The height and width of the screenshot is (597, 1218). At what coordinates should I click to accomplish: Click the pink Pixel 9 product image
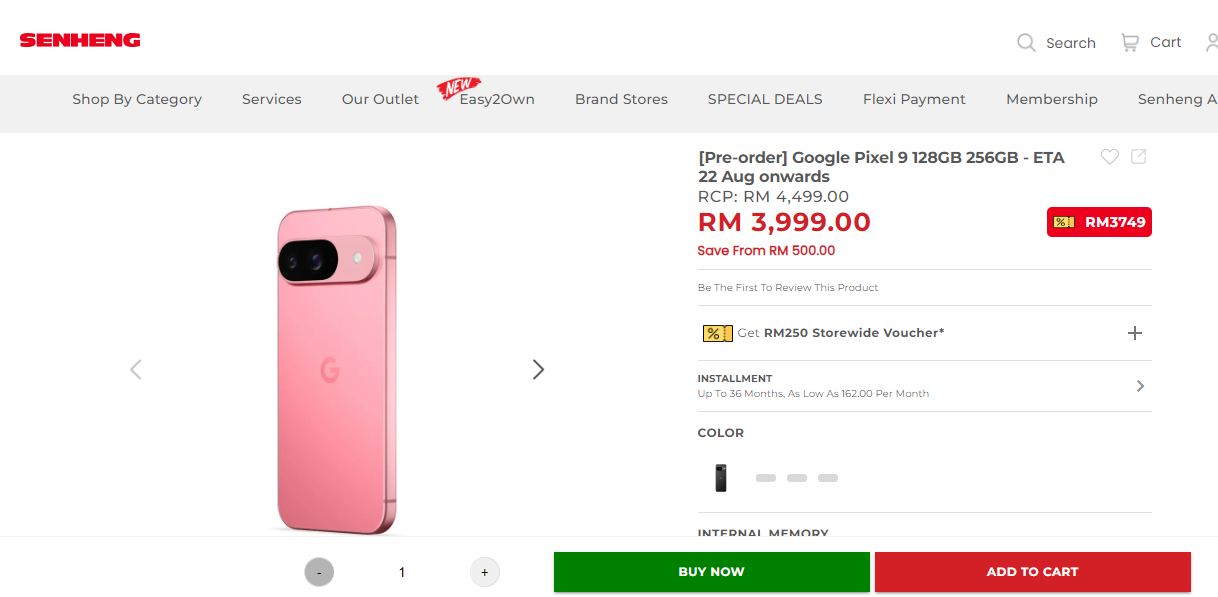click(x=336, y=370)
